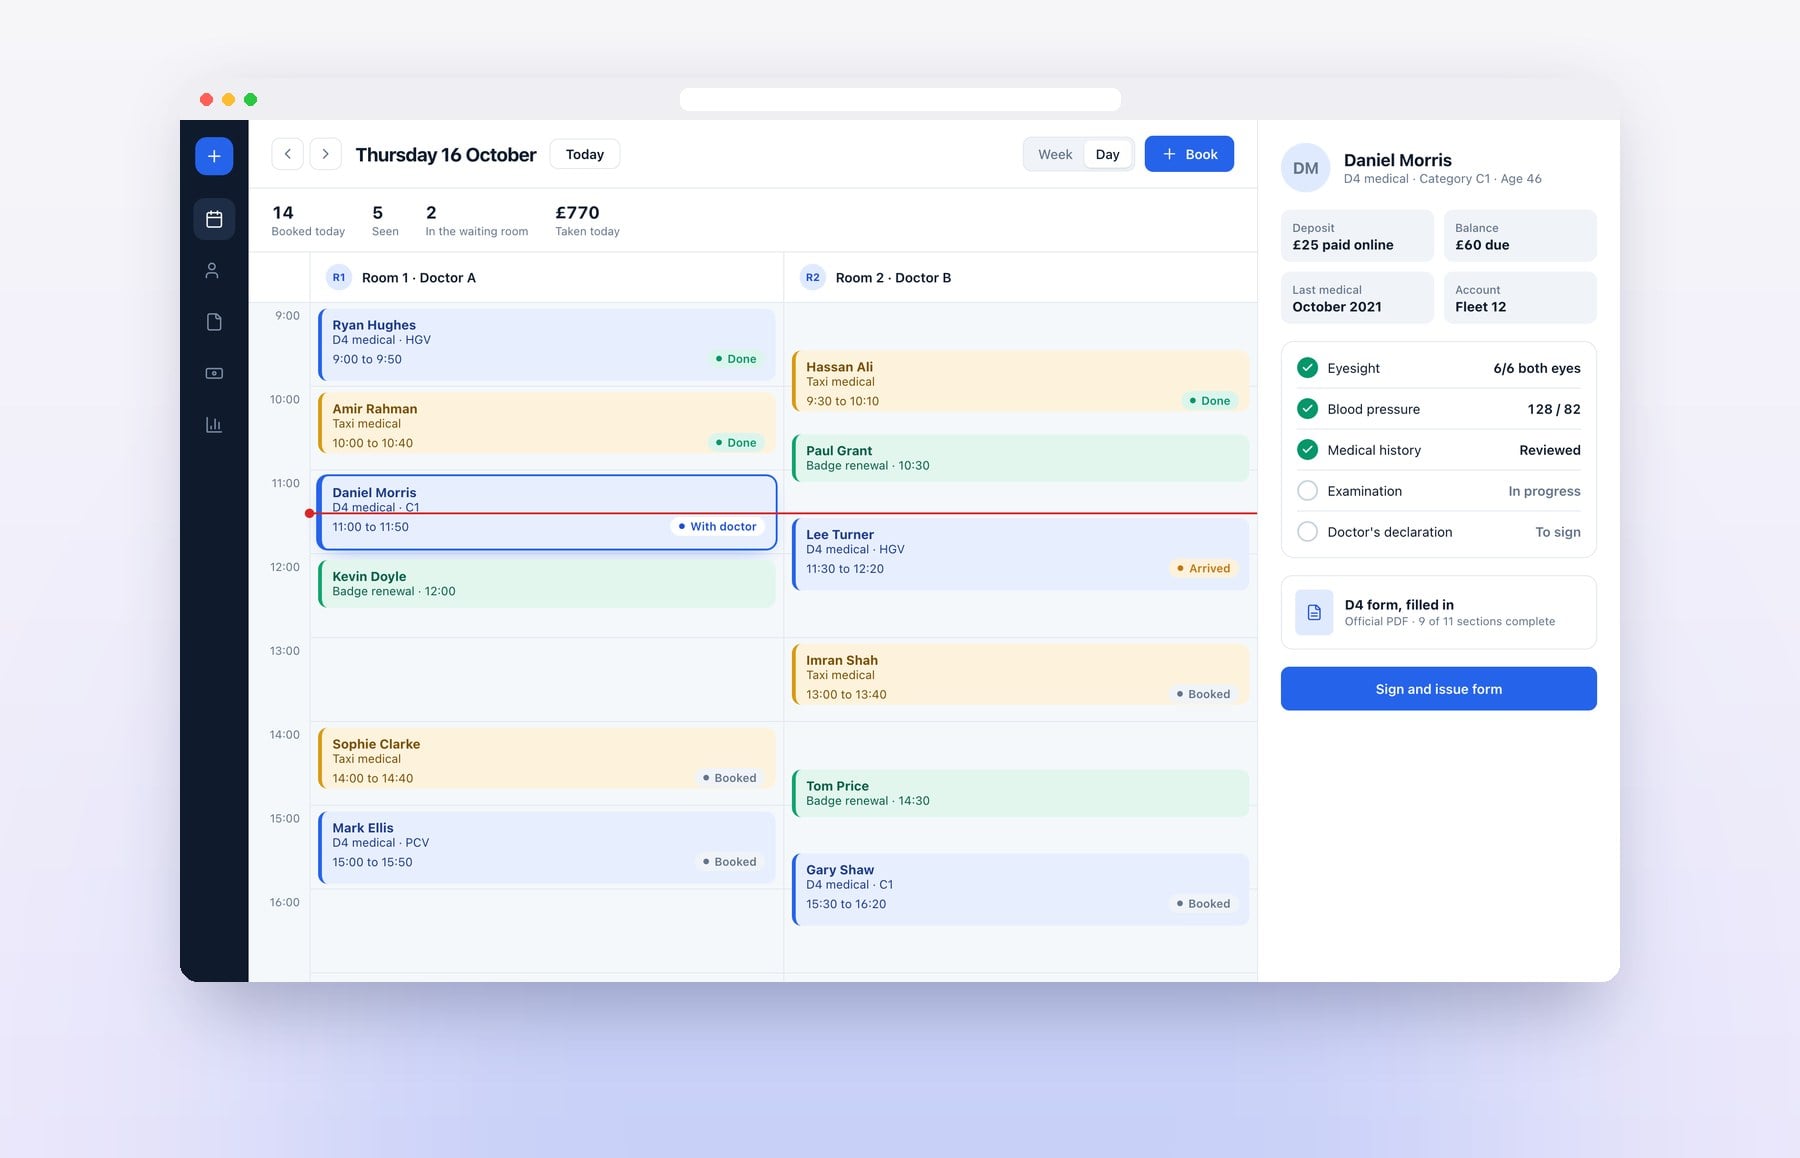The width and height of the screenshot is (1800, 1158).
Task: Go to next day with right chevron
Action: 325,154
